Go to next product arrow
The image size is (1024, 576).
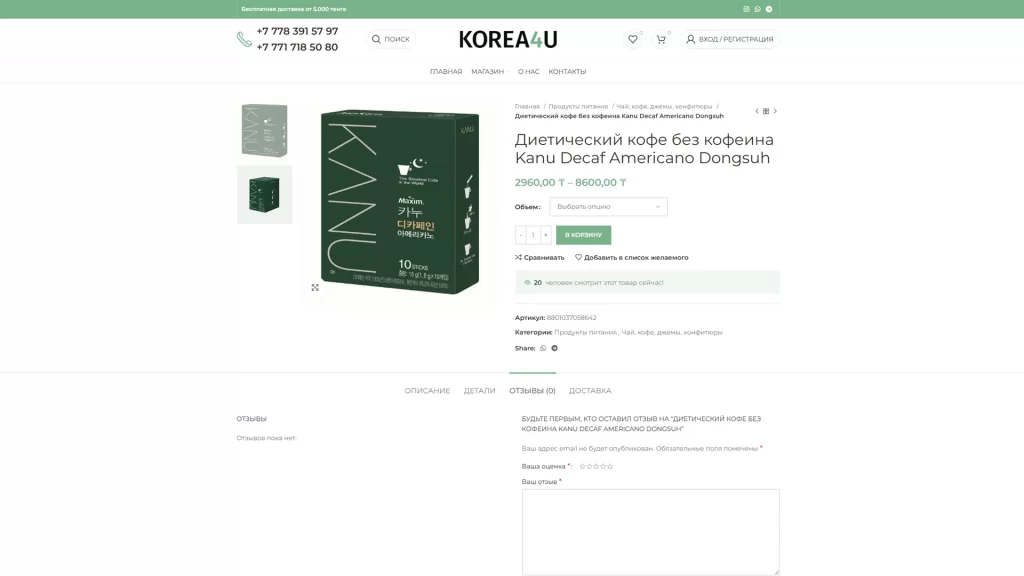(x=775, y=111)
